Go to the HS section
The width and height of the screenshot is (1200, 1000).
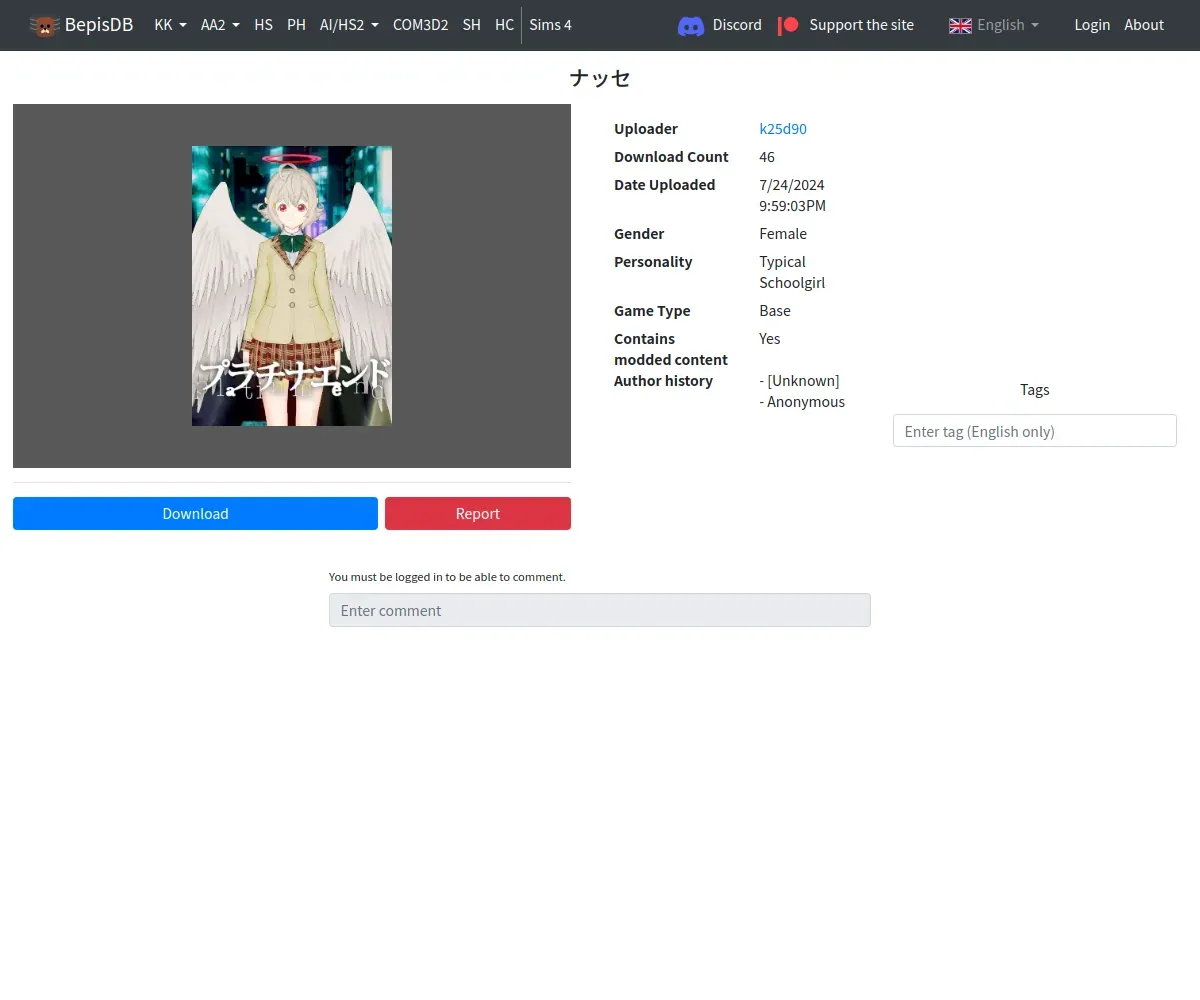click(x=263, y=25)
